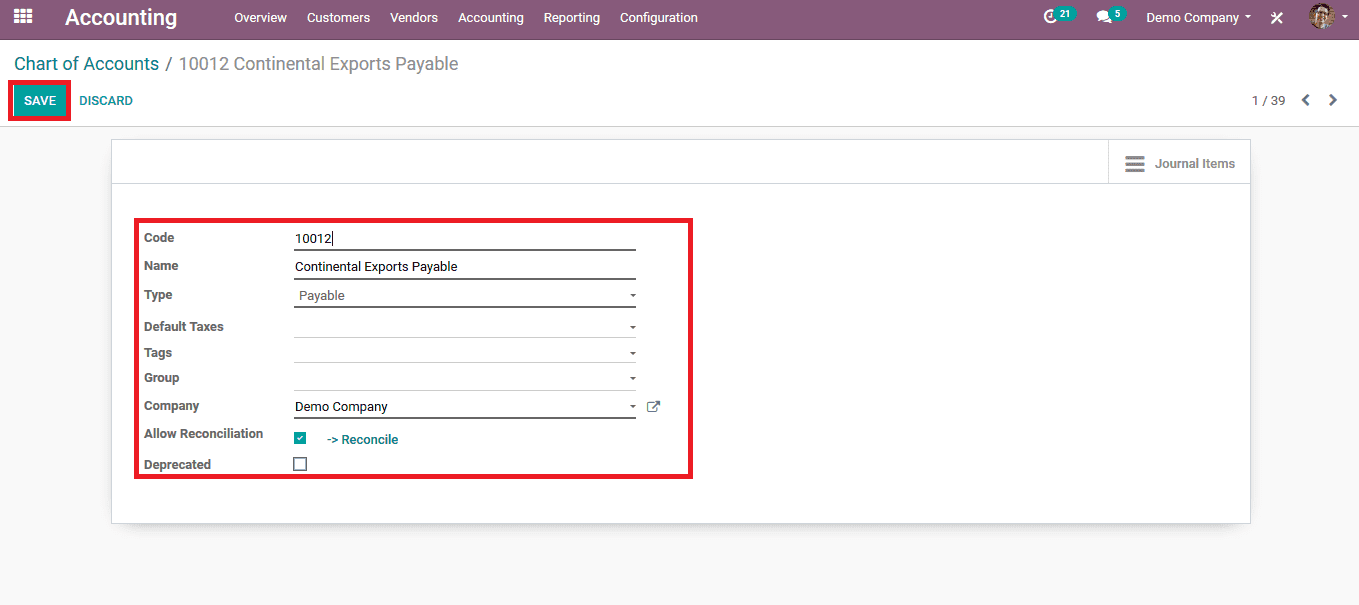Open Company external link icon
Viewport: 1359px width, 605px height.
click(x=653, y=407)
